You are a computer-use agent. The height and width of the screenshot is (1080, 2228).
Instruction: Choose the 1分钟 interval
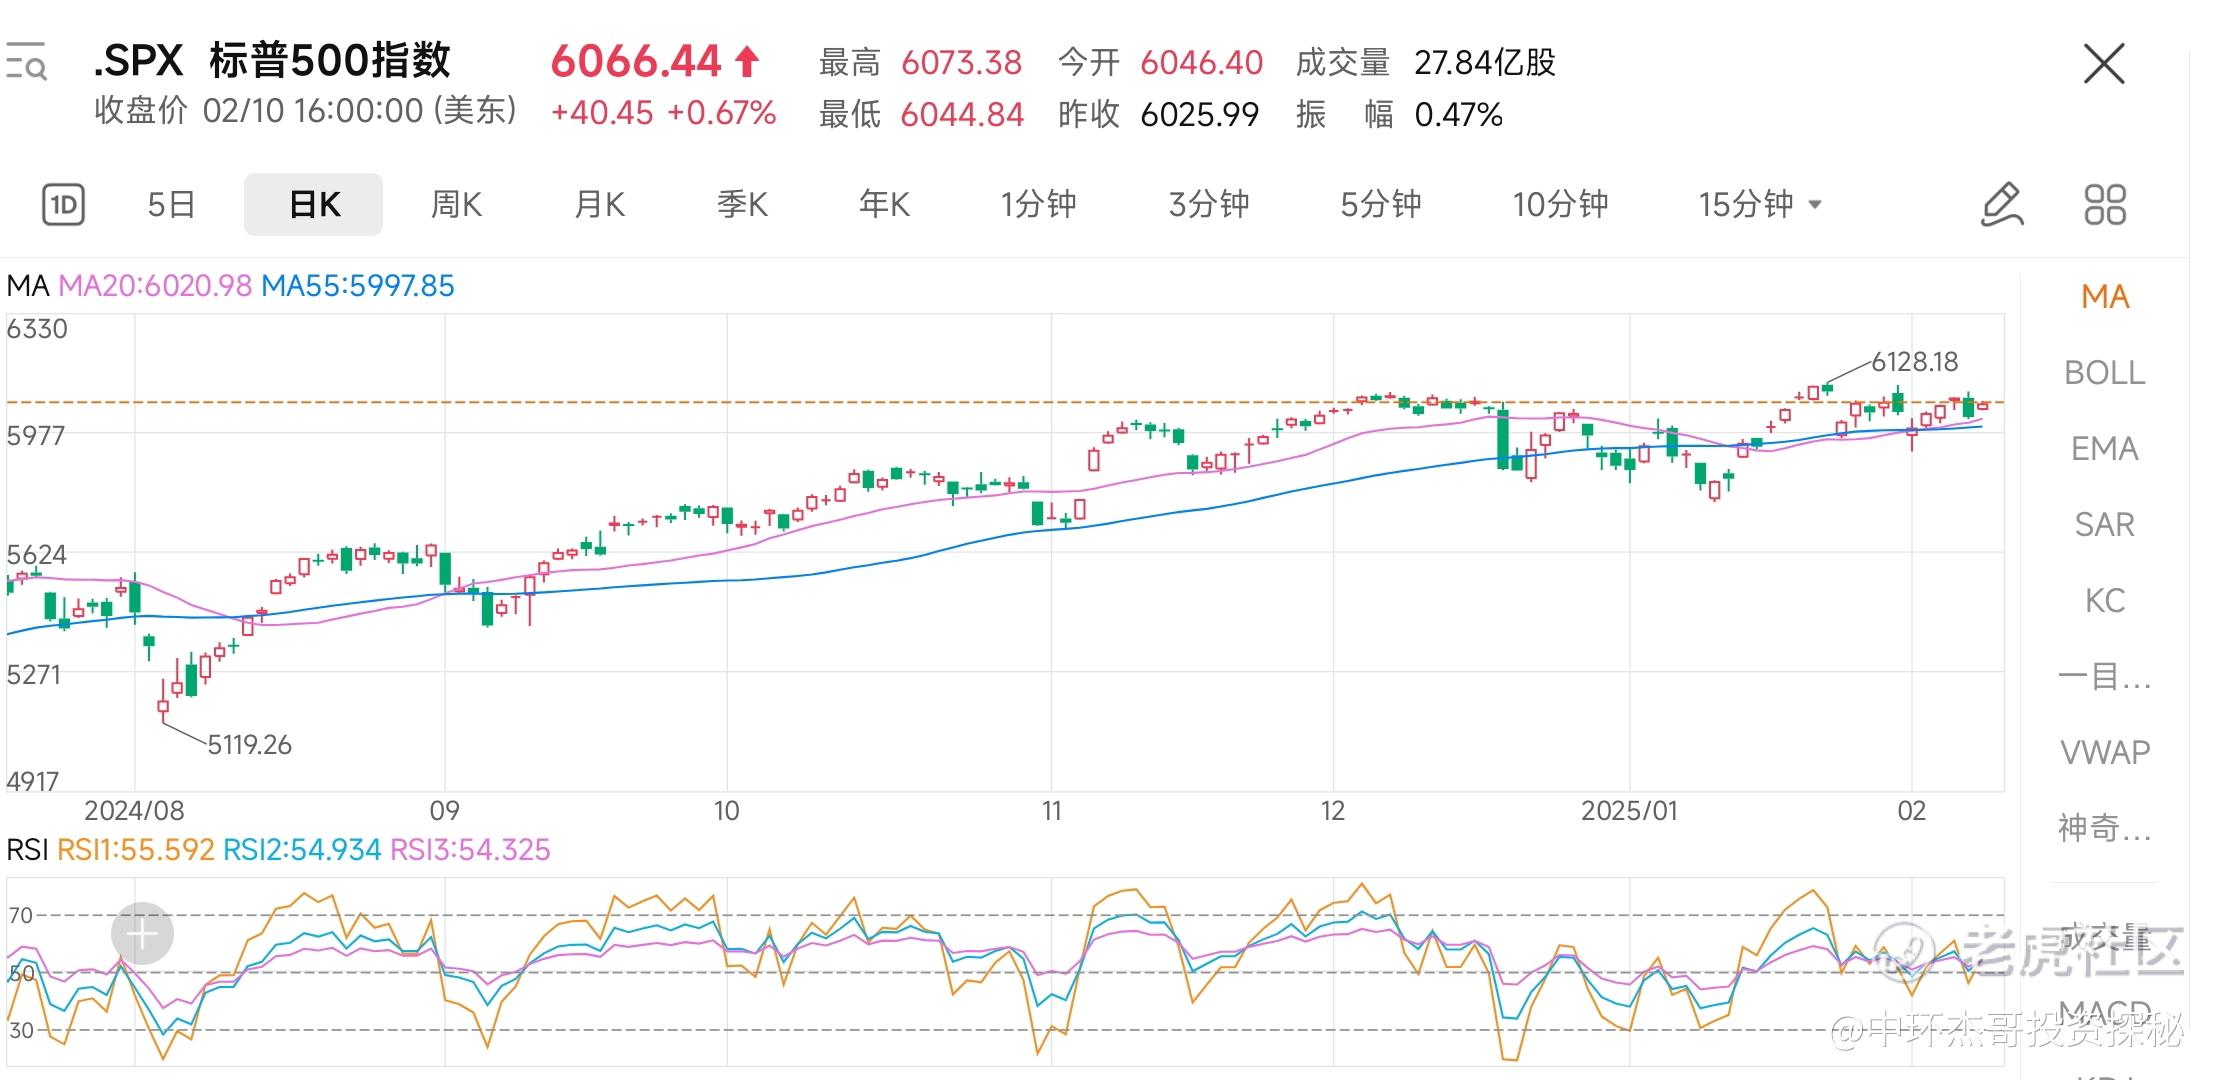(1038, 205)
